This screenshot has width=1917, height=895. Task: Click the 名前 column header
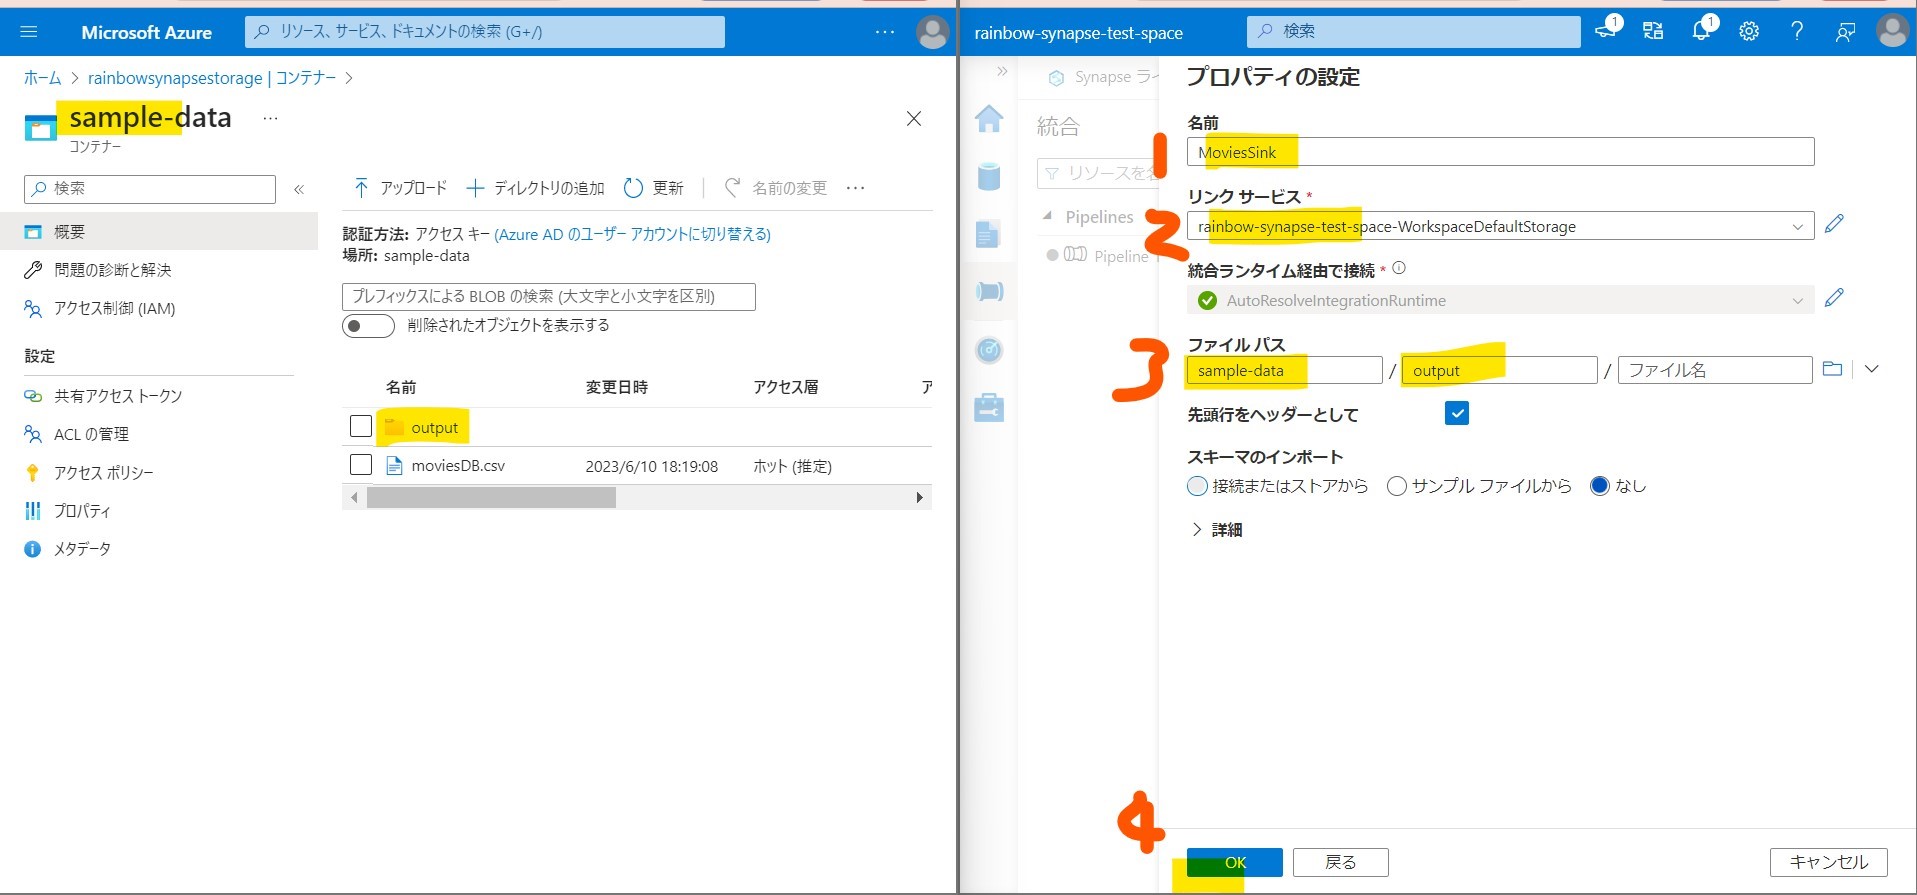click(401, 387)
